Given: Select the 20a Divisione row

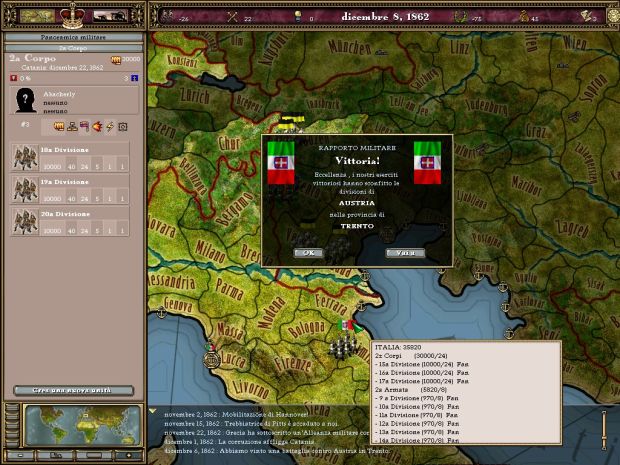Looking at the screenshot, I should [x=70, y=221].
